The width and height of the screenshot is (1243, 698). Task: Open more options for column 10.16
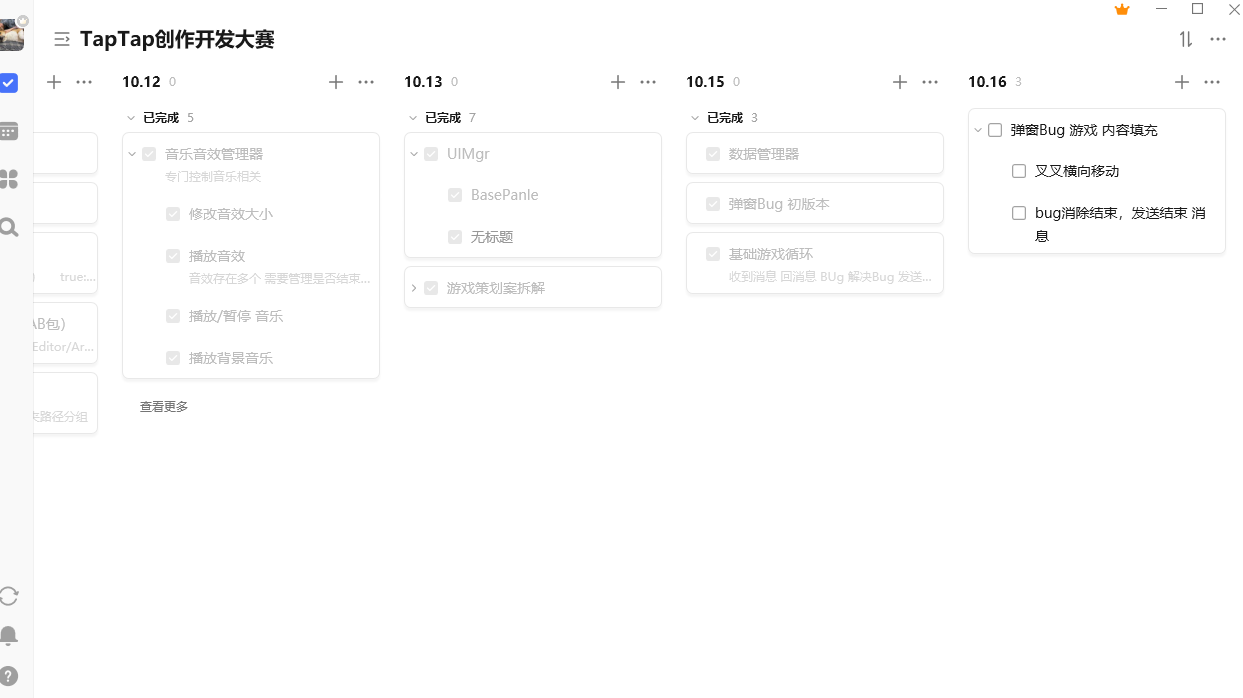pos(1212,82)
